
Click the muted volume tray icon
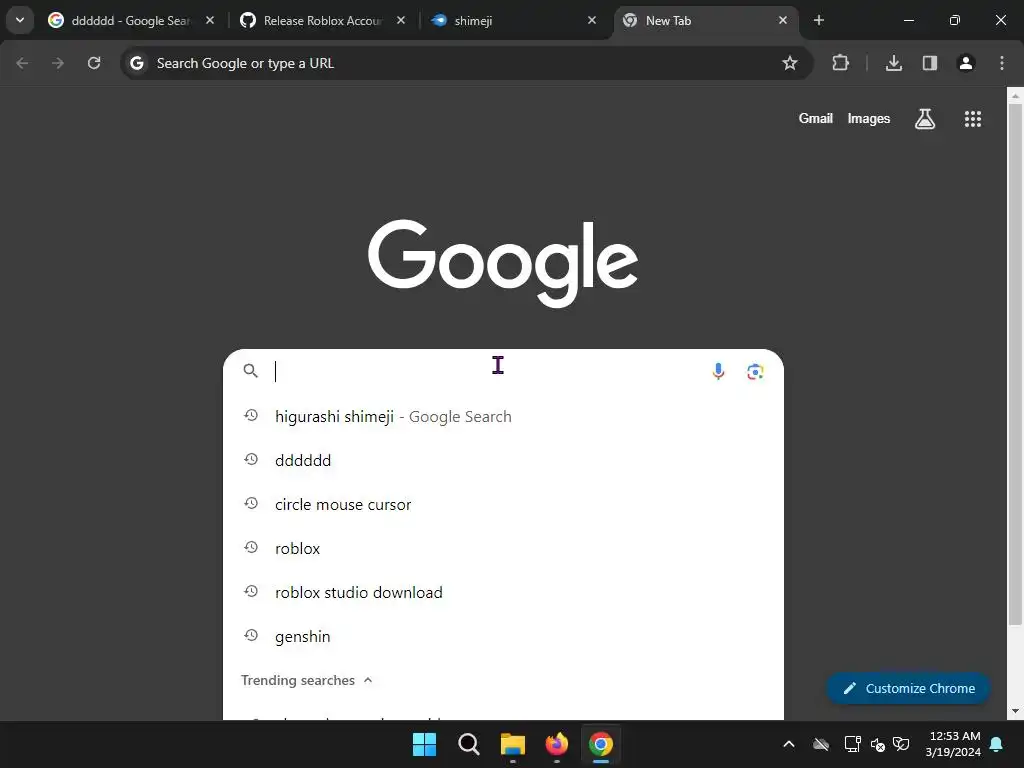click(x=878, y=744)
